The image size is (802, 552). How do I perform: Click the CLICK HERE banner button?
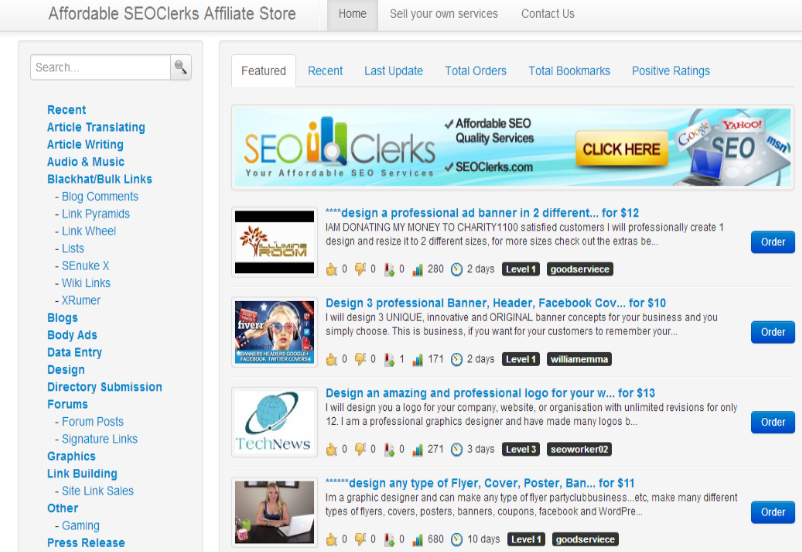click(x=621, y=149)
